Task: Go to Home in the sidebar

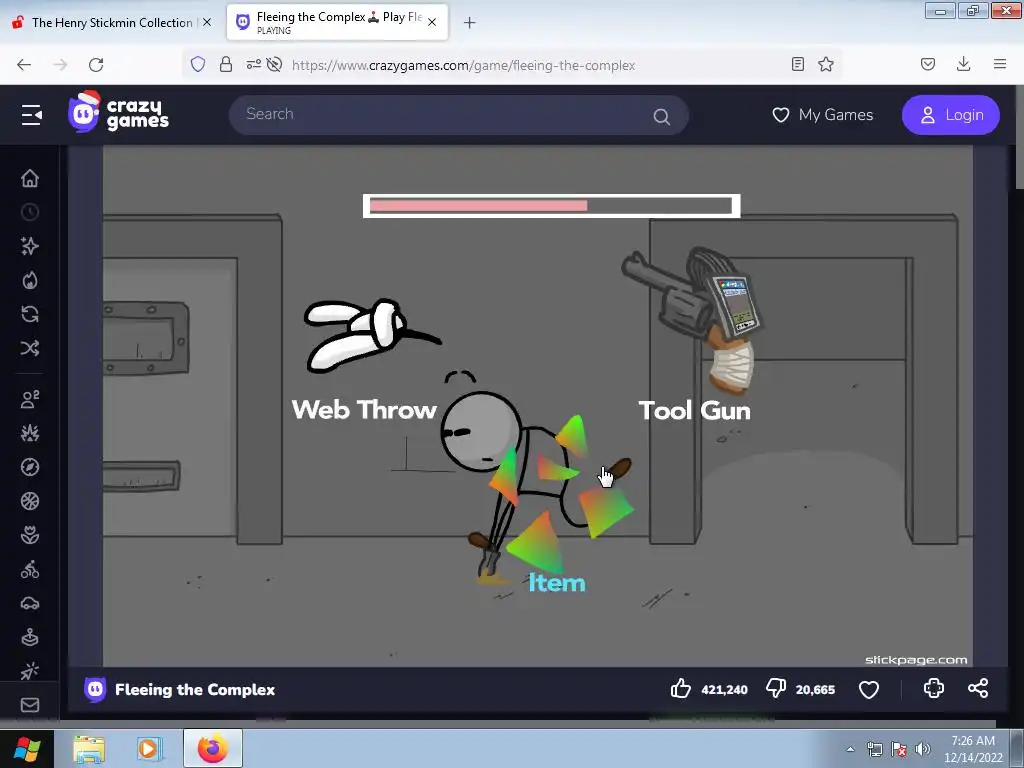Action: [x=30, y=178]
